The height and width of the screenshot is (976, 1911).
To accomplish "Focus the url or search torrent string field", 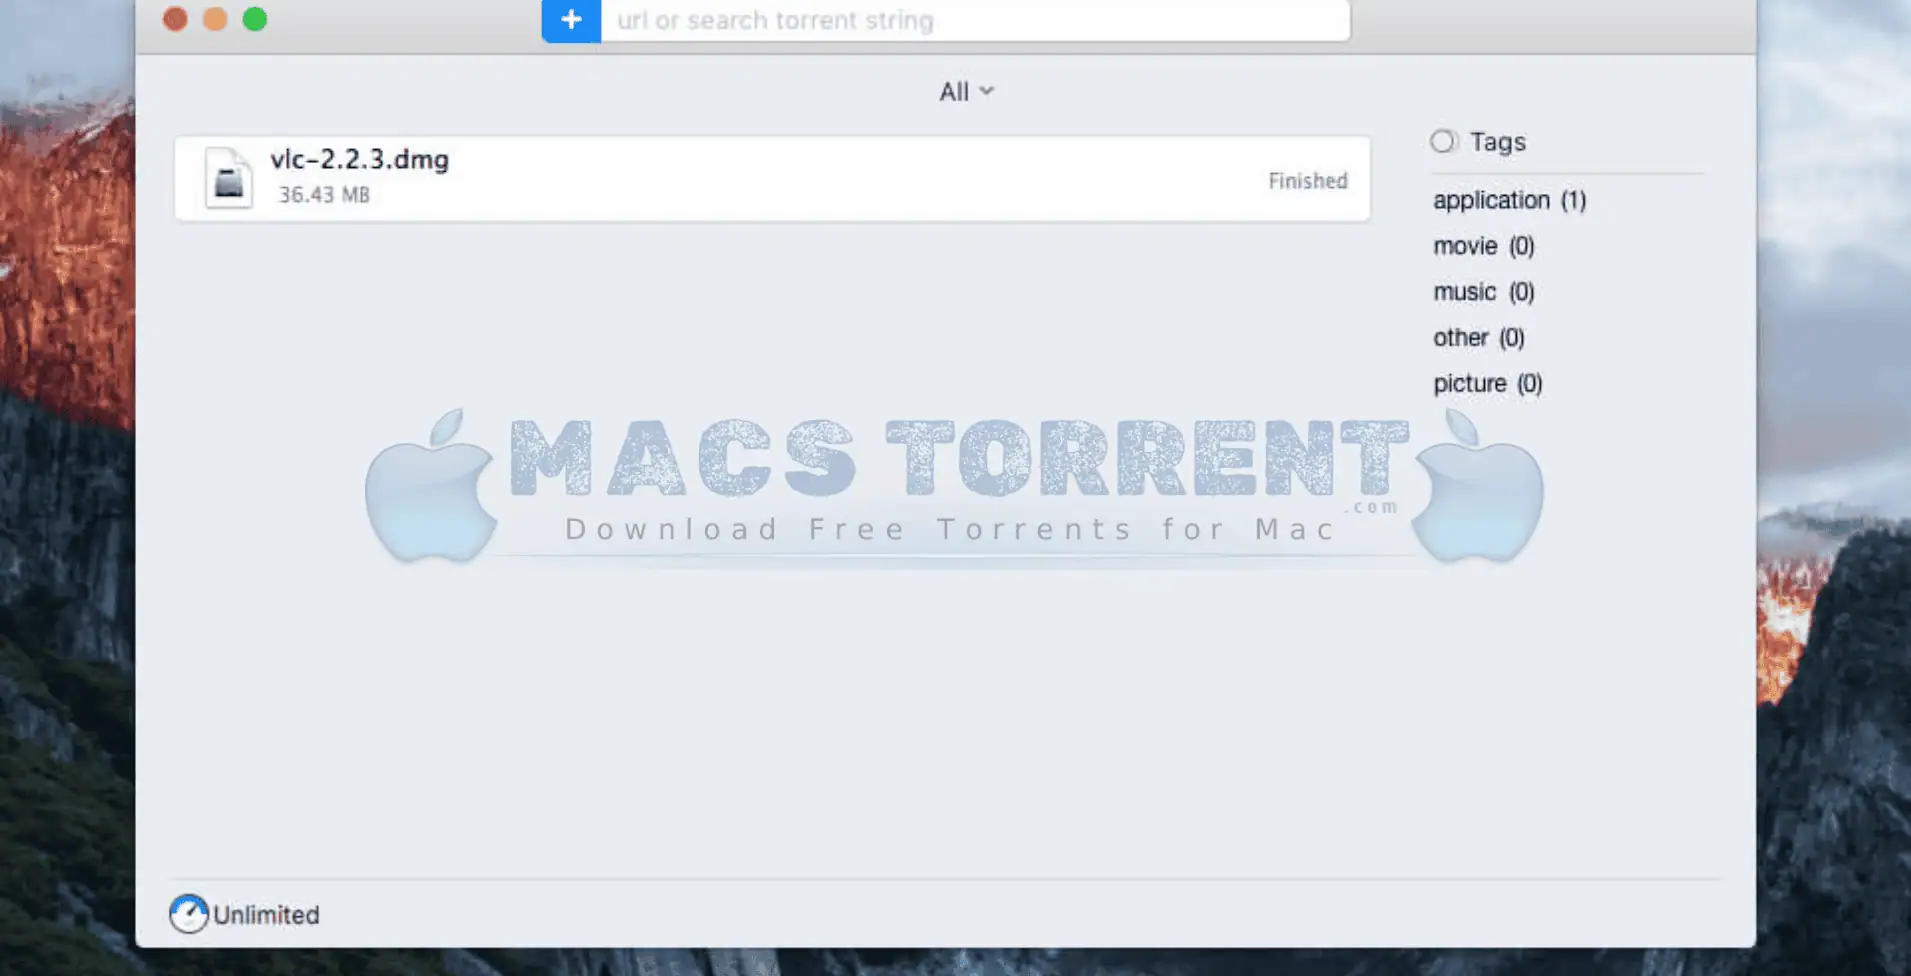I will (x=975, y=20).
